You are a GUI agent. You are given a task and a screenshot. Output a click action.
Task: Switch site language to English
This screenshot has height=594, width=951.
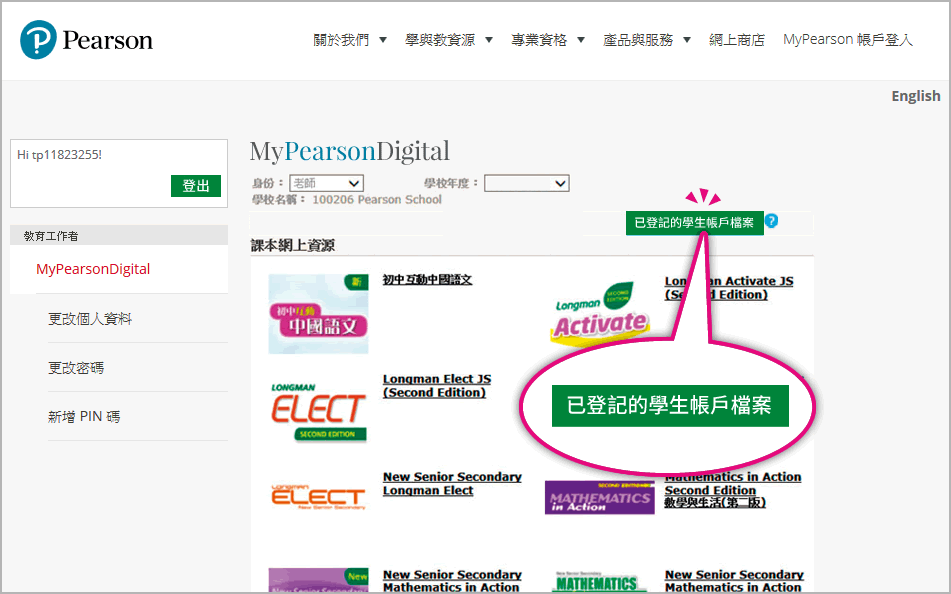pyautogui.click(x=915, y=95)
